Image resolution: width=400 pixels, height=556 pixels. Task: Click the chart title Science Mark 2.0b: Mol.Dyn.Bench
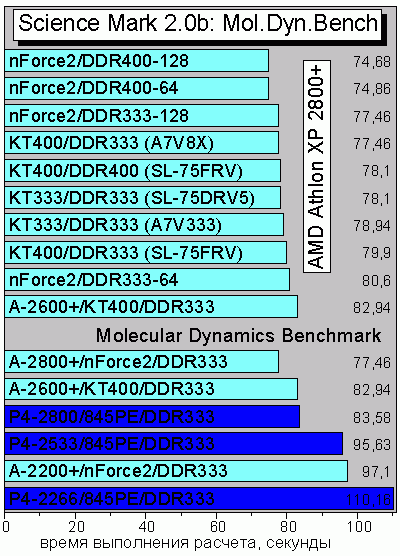pyautogui.click(x=198, y=23)
